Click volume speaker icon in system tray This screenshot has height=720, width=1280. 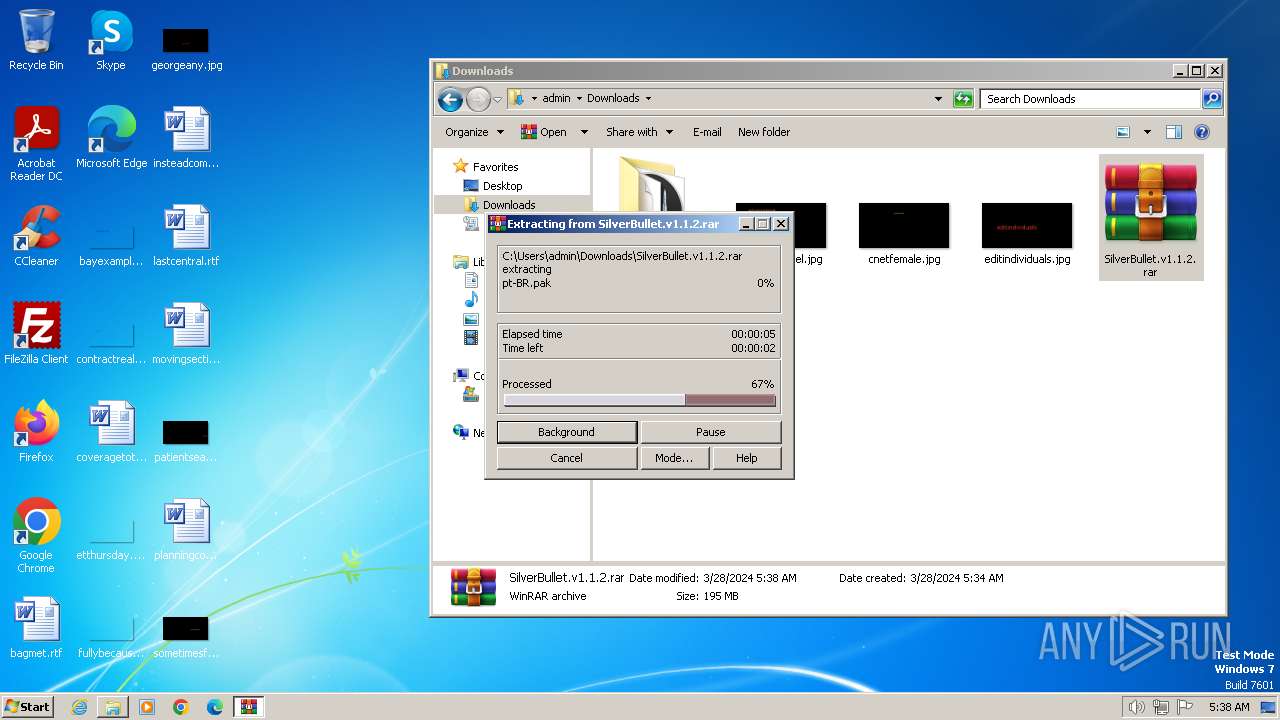coord(1136,707)
